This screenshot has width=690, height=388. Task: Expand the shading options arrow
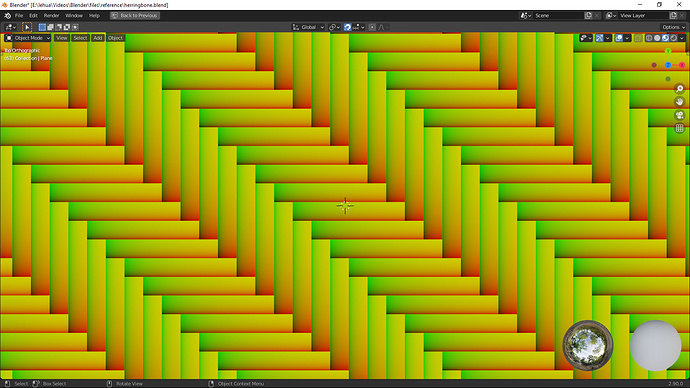[x=682, y=38]
